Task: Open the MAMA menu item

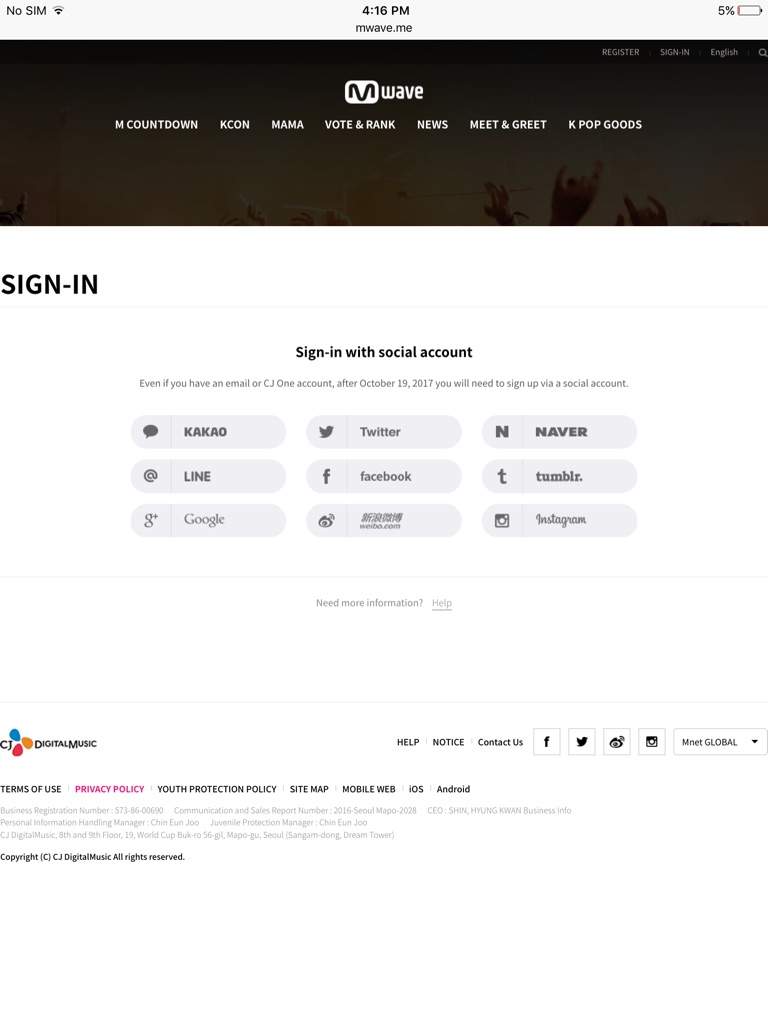Action: (287, 124)
